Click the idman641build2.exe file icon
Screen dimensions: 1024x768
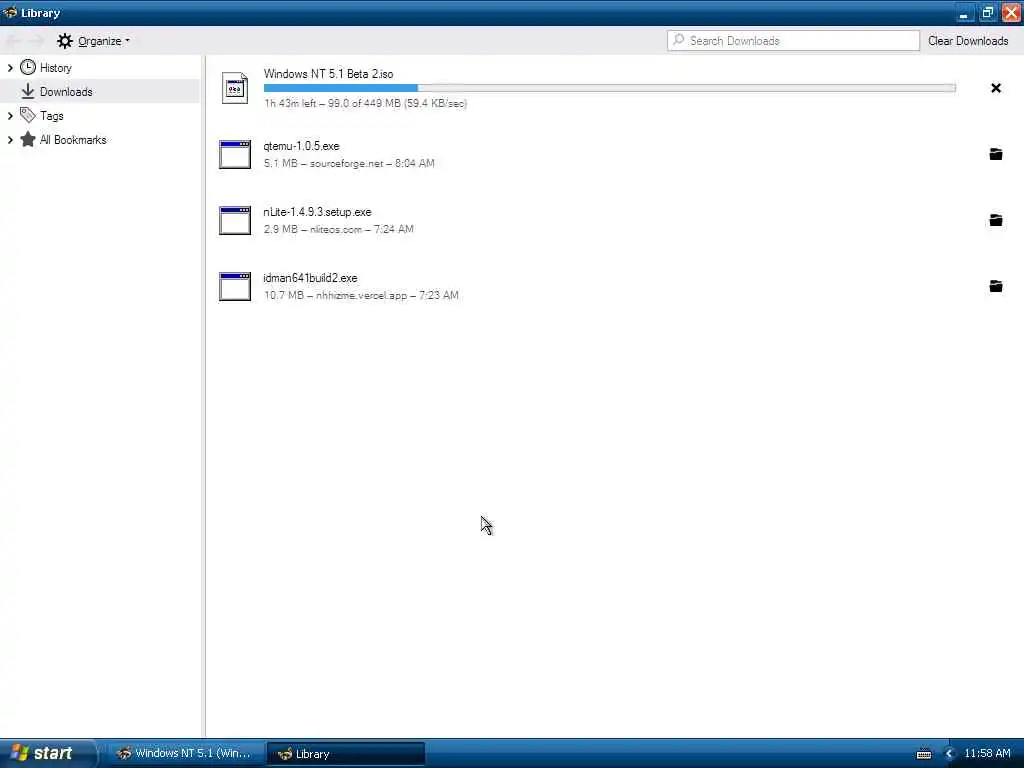coord(234,287)
